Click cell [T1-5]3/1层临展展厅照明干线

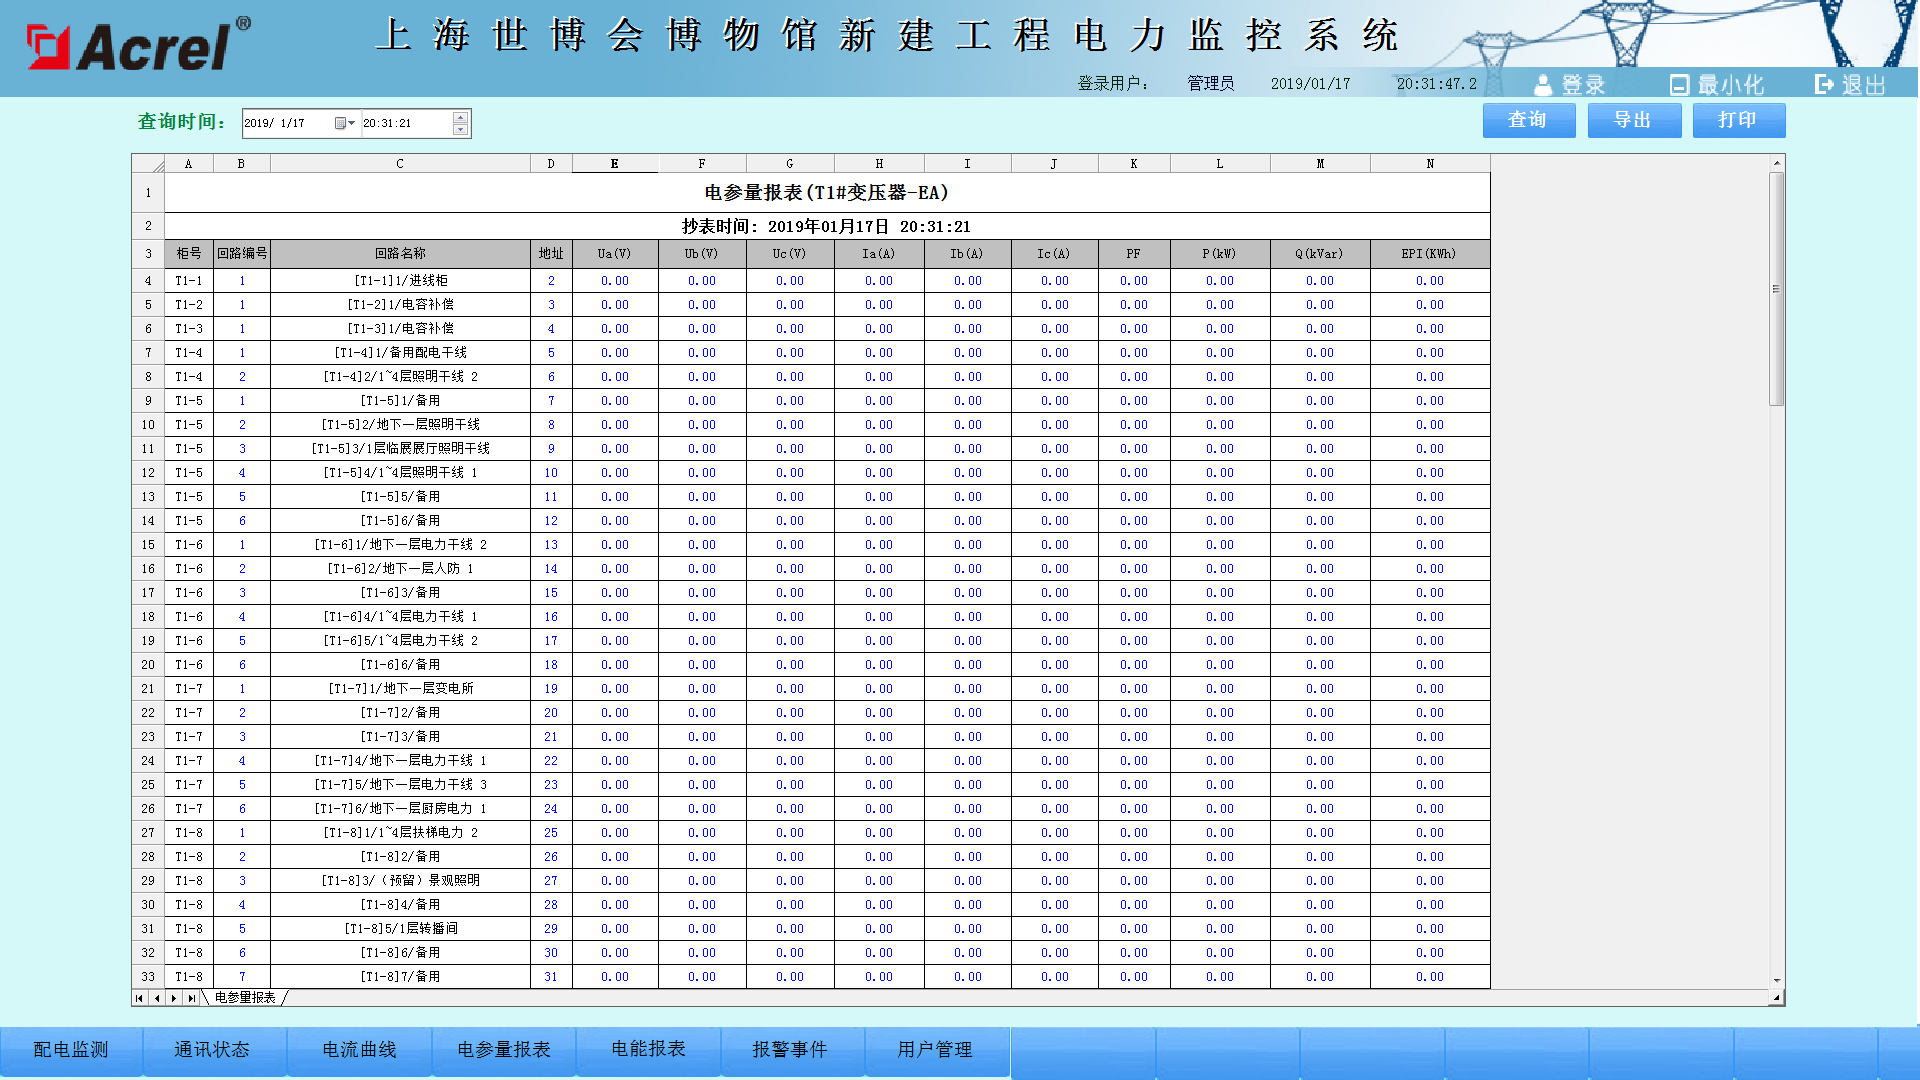click(x=400, y=449)
